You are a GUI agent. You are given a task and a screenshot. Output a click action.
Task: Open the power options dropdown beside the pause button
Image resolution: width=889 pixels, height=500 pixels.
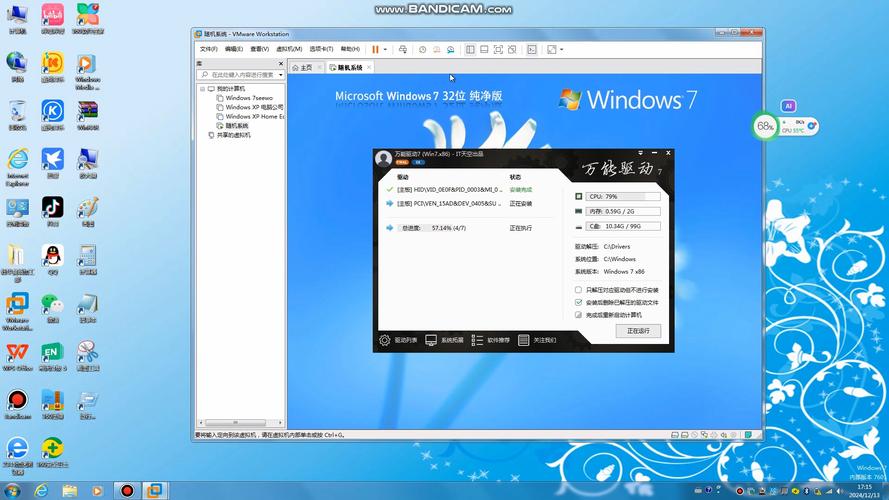386,50
